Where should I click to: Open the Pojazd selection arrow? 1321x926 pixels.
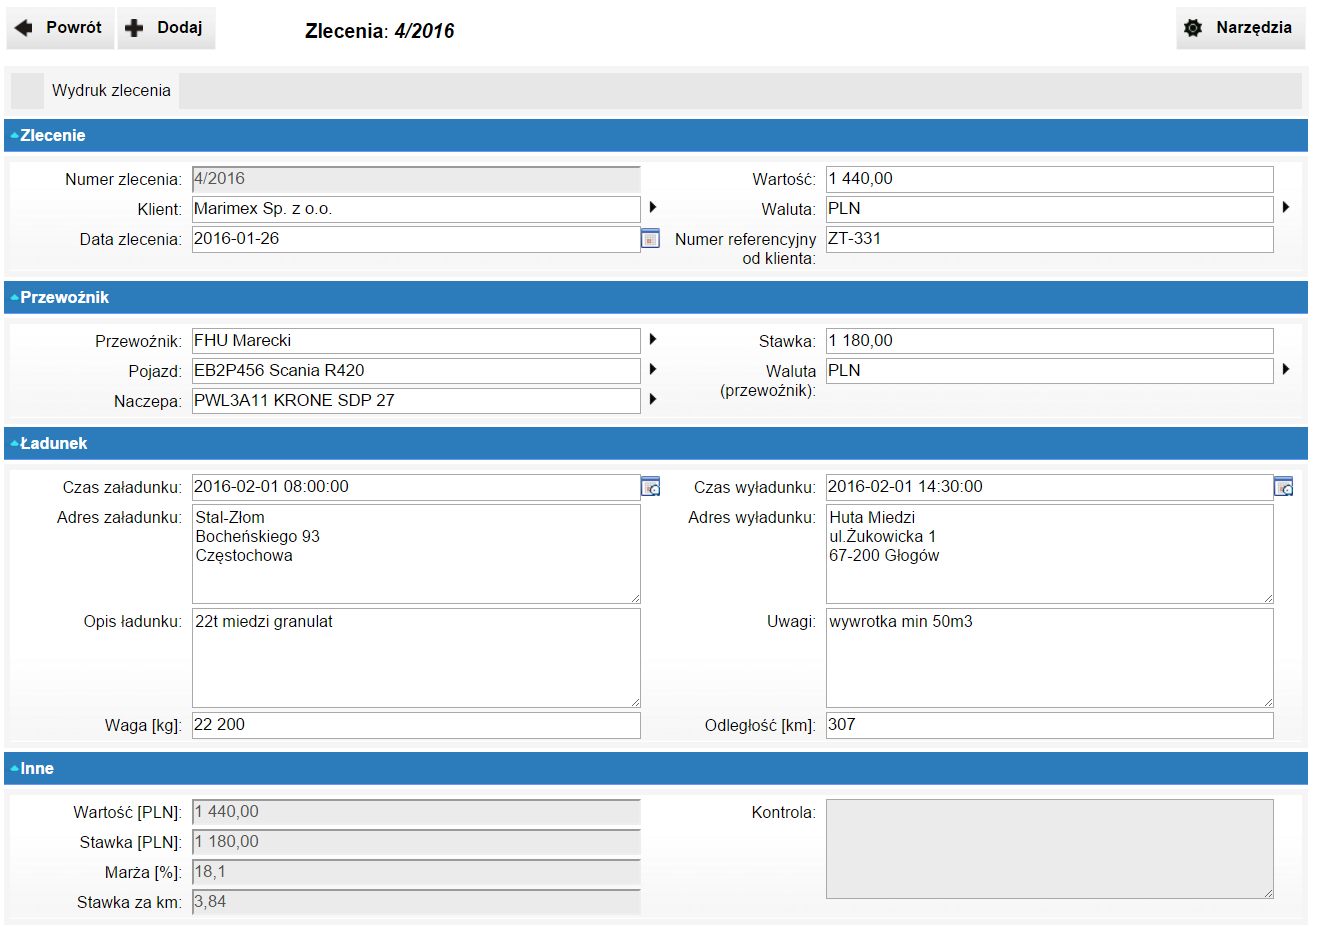pyautogui.click(x=652, y=370)
